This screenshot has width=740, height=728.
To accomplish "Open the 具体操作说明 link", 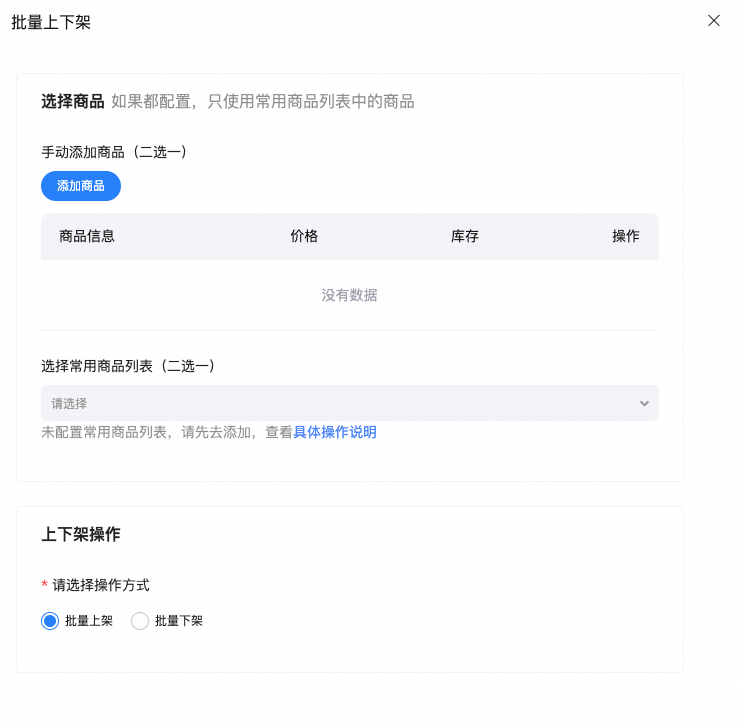I will click(335, 432).
